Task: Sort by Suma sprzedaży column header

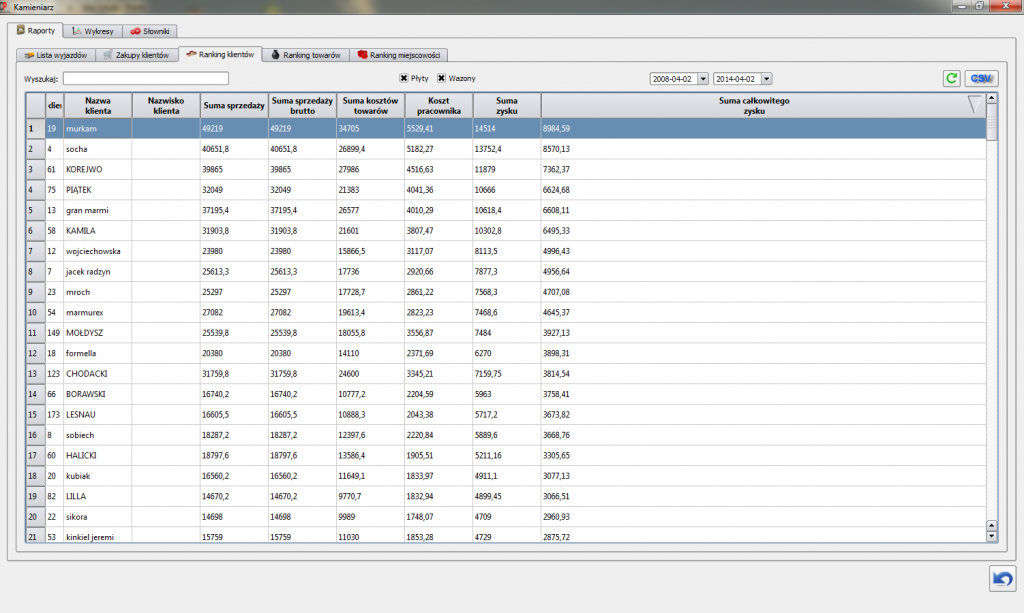Action: (x=234, y=106)
